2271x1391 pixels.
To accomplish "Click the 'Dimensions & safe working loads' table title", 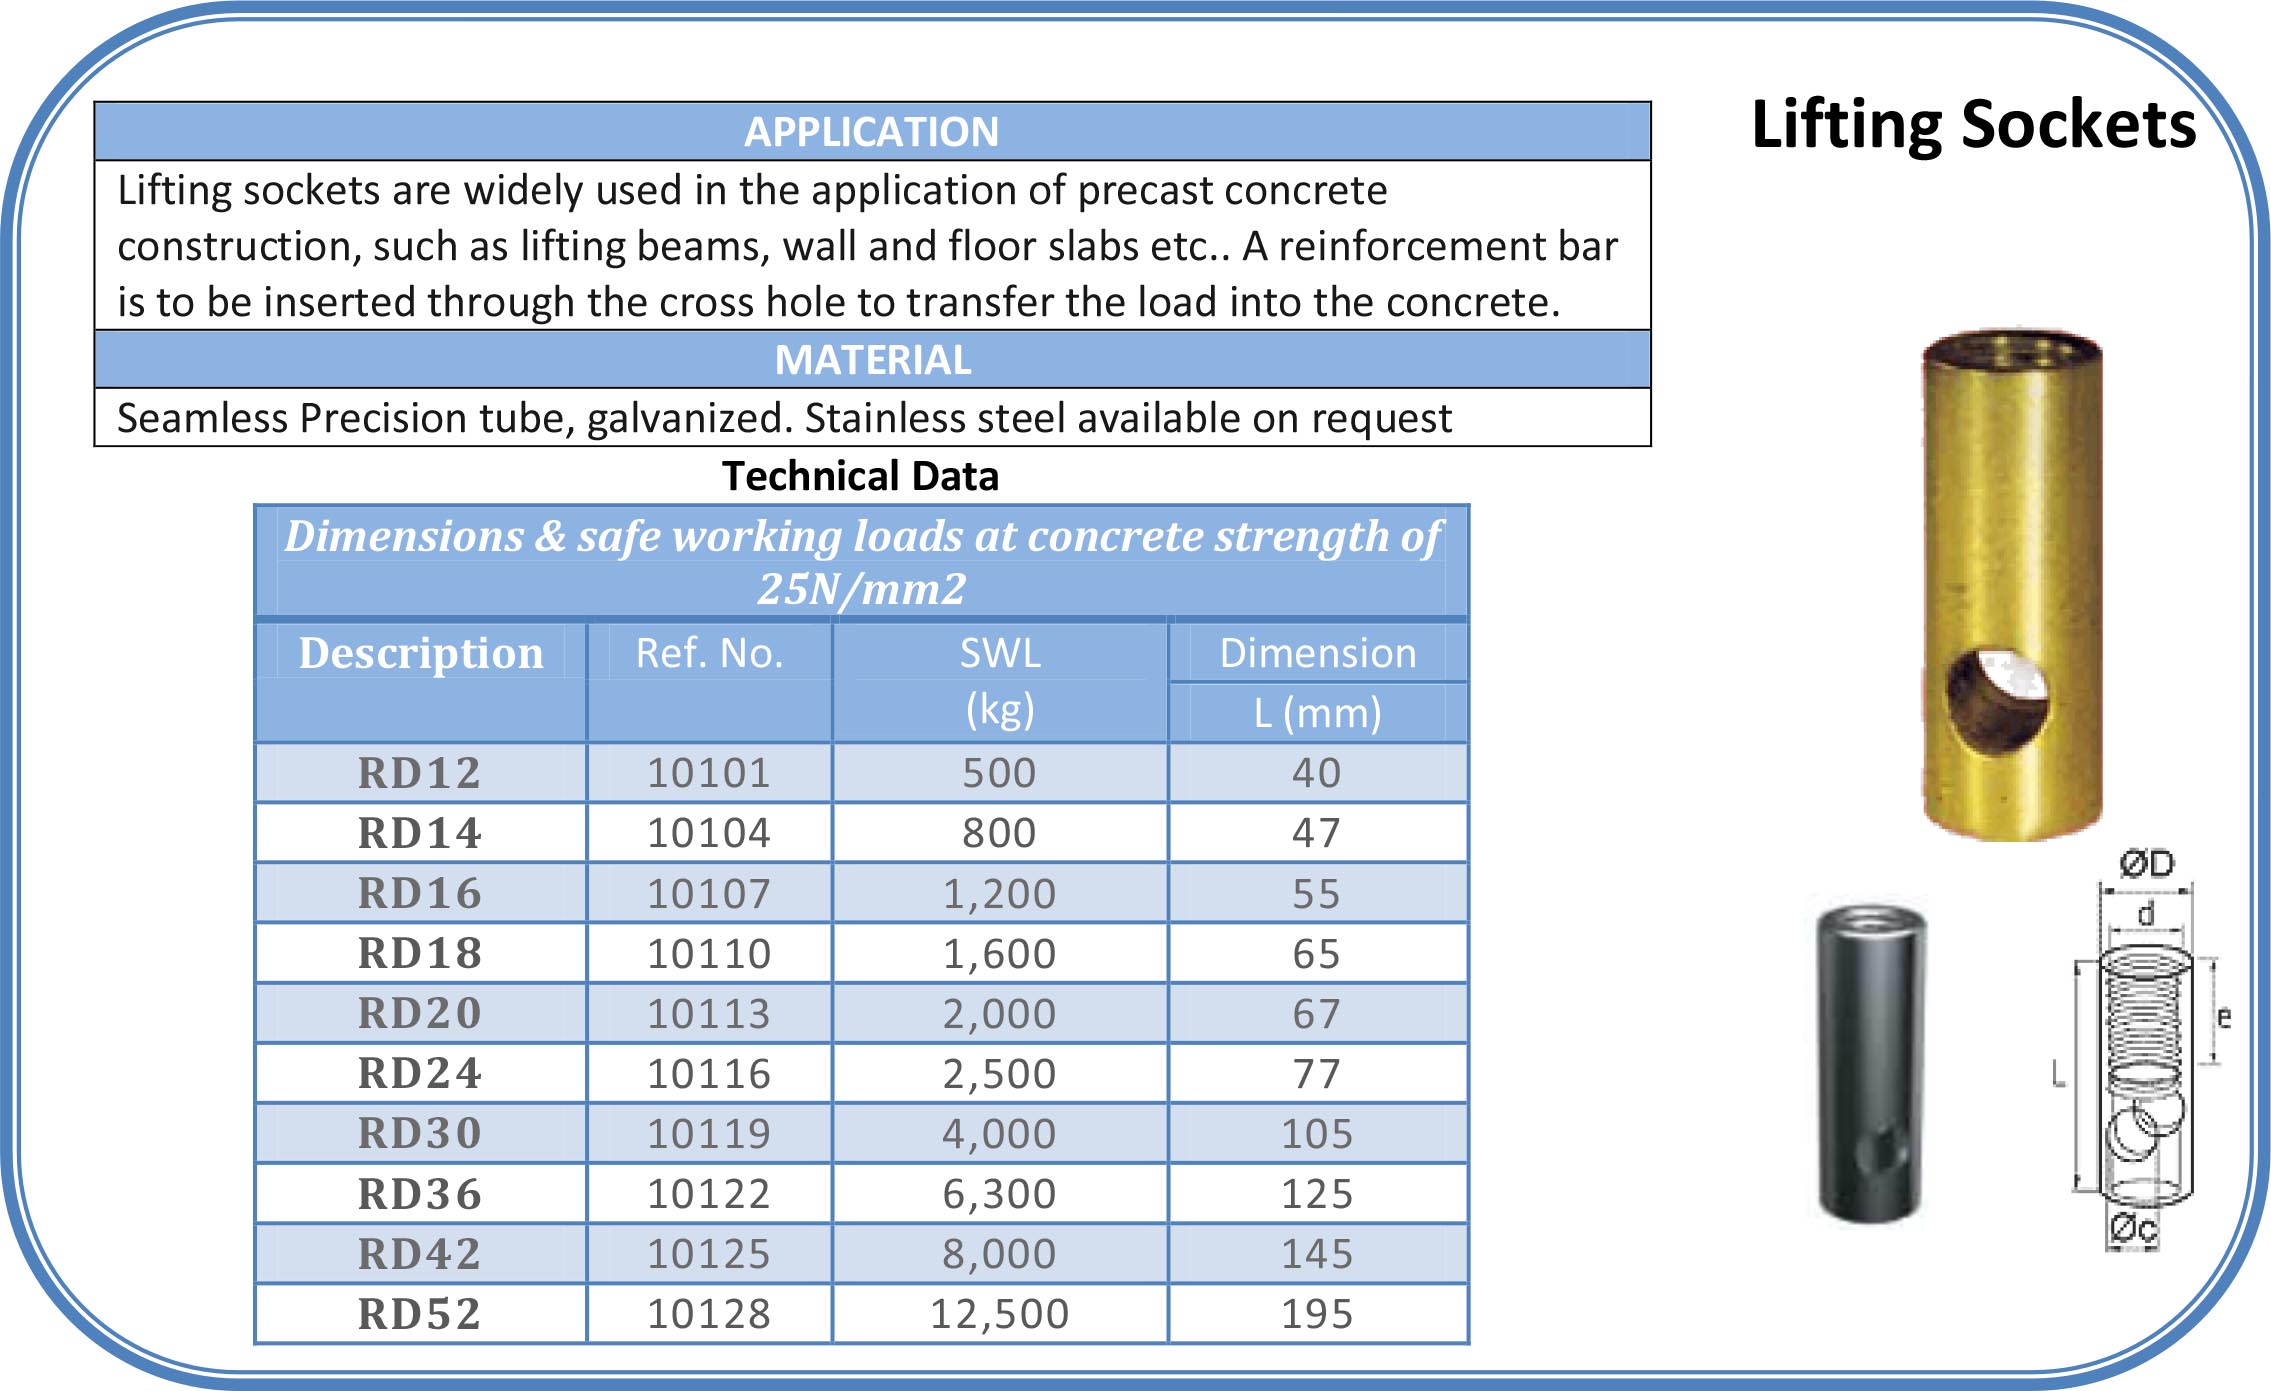I will 861,562.
